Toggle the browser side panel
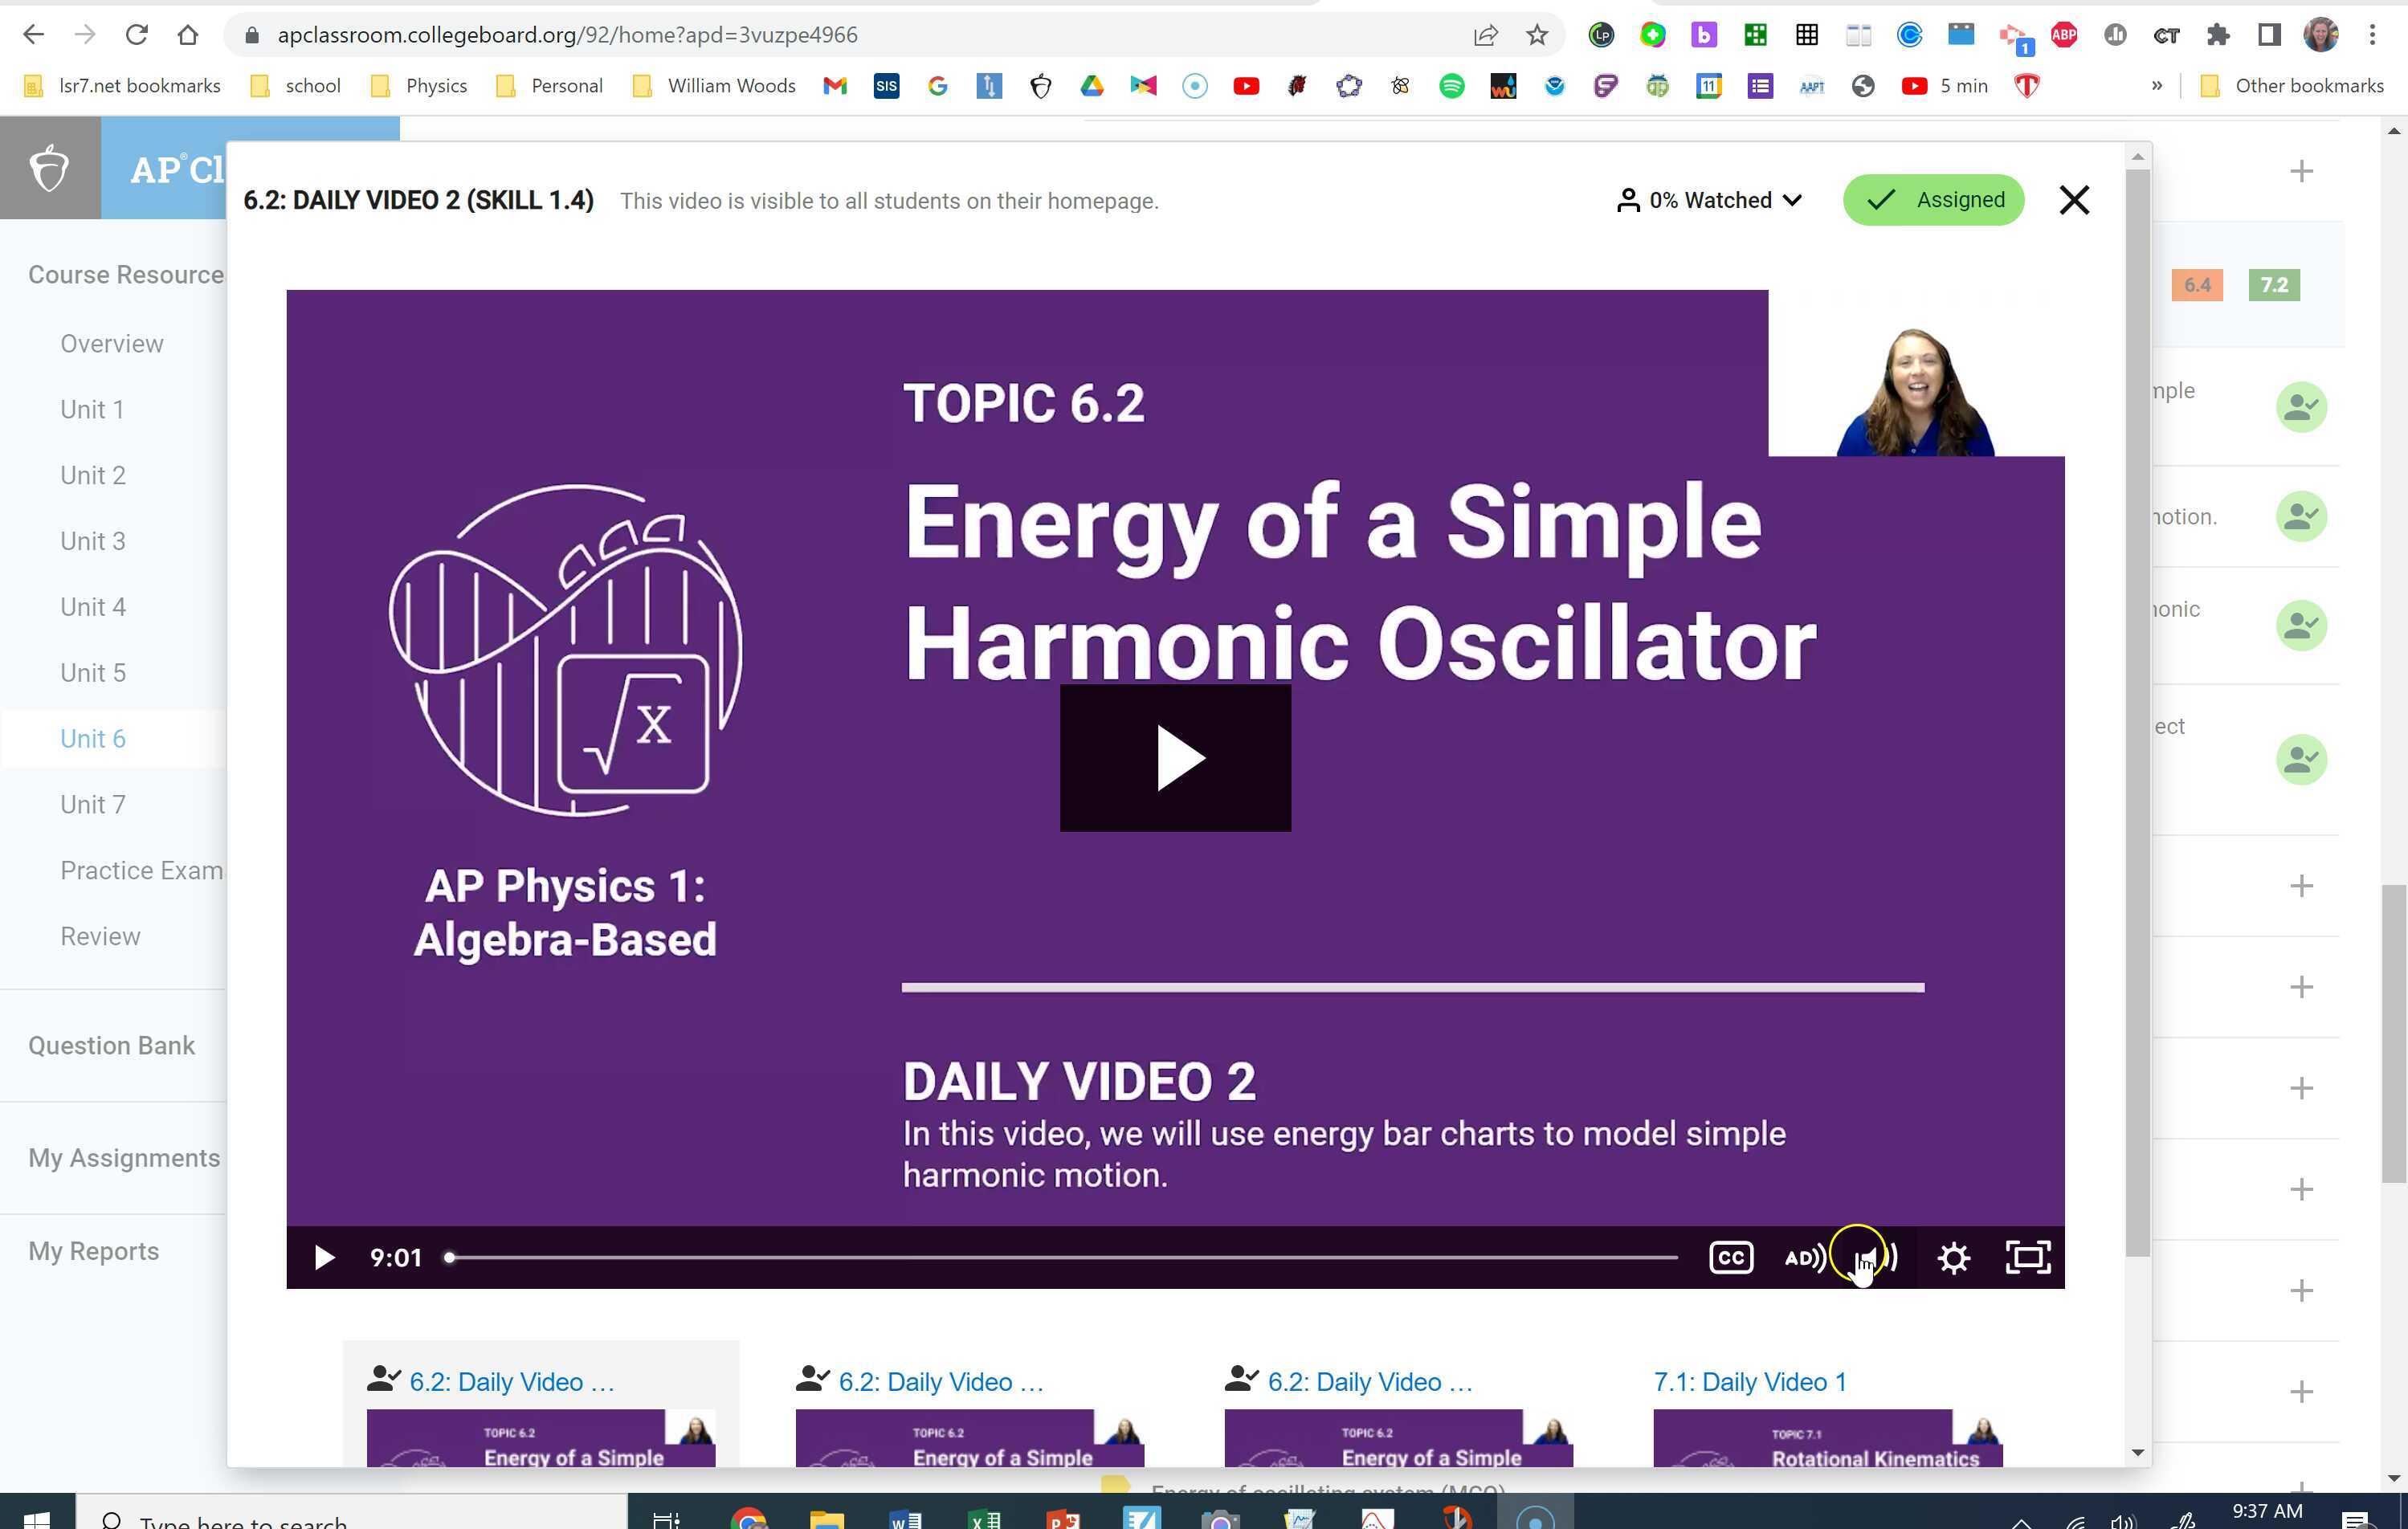2408x1529 pixels. click(x=2269, y=35)
